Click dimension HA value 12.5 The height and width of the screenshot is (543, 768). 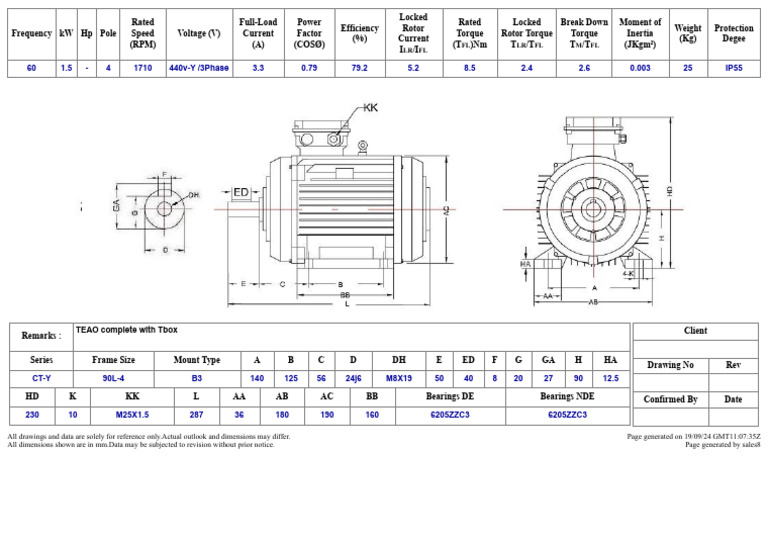(610, 378)
